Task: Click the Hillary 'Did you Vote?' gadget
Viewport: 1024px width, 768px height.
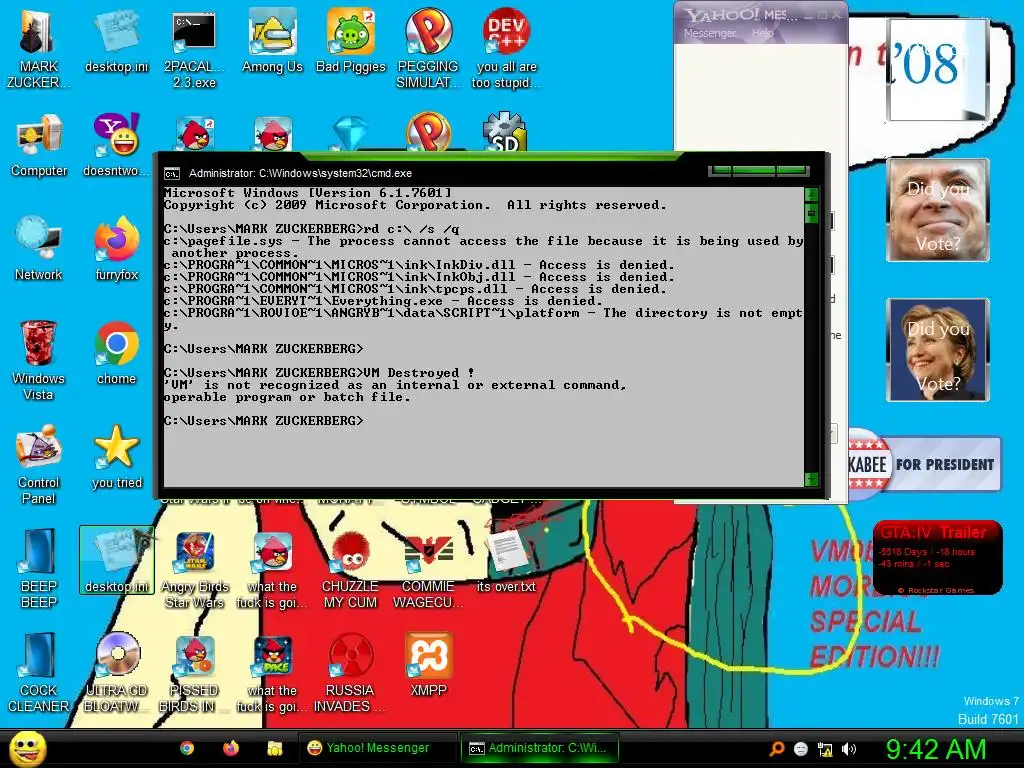Action: tap(938, 350)
